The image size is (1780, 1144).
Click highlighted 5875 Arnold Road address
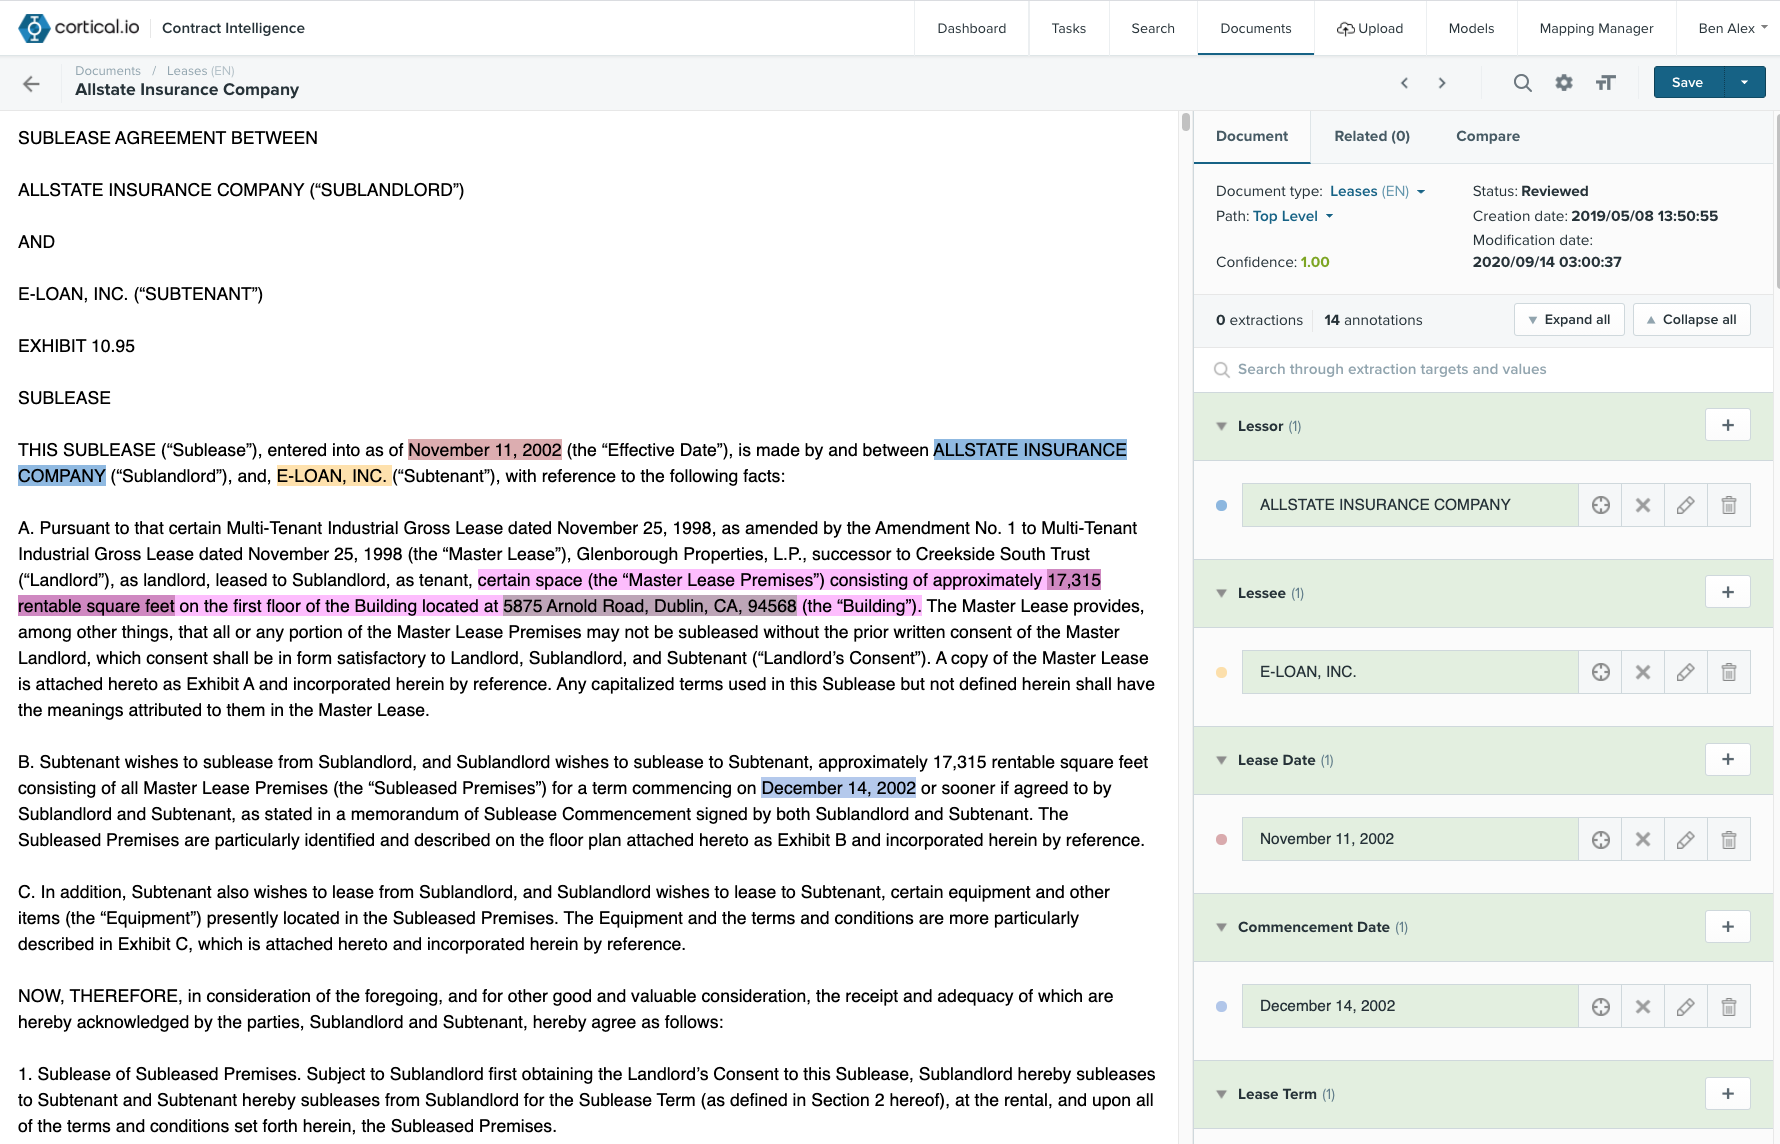(x=650, y=606)
